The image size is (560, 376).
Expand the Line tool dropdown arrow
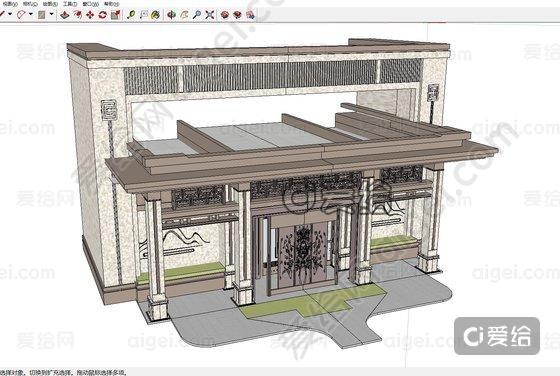10,14
